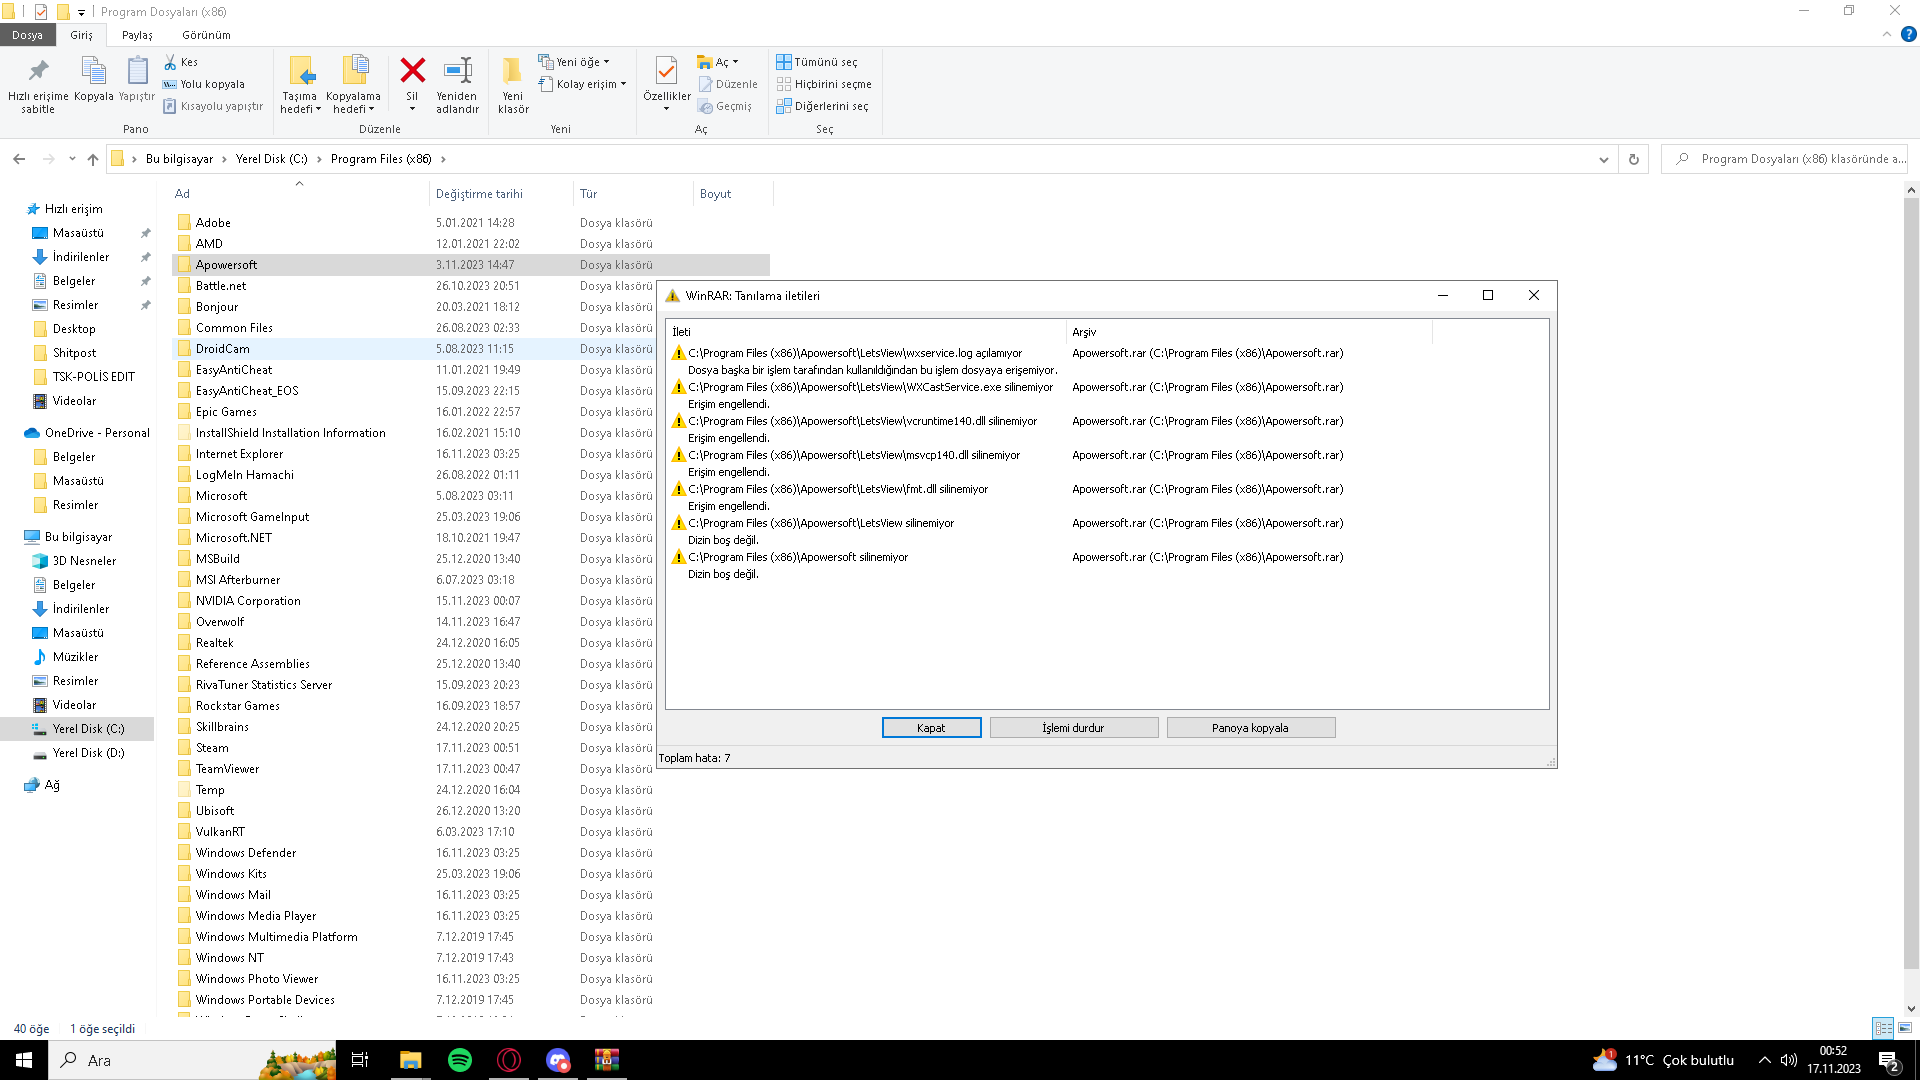Viewport: 1920px width, 1080px height.
Task: Open Spotify from the taskbar
Action: [460, 1060]
